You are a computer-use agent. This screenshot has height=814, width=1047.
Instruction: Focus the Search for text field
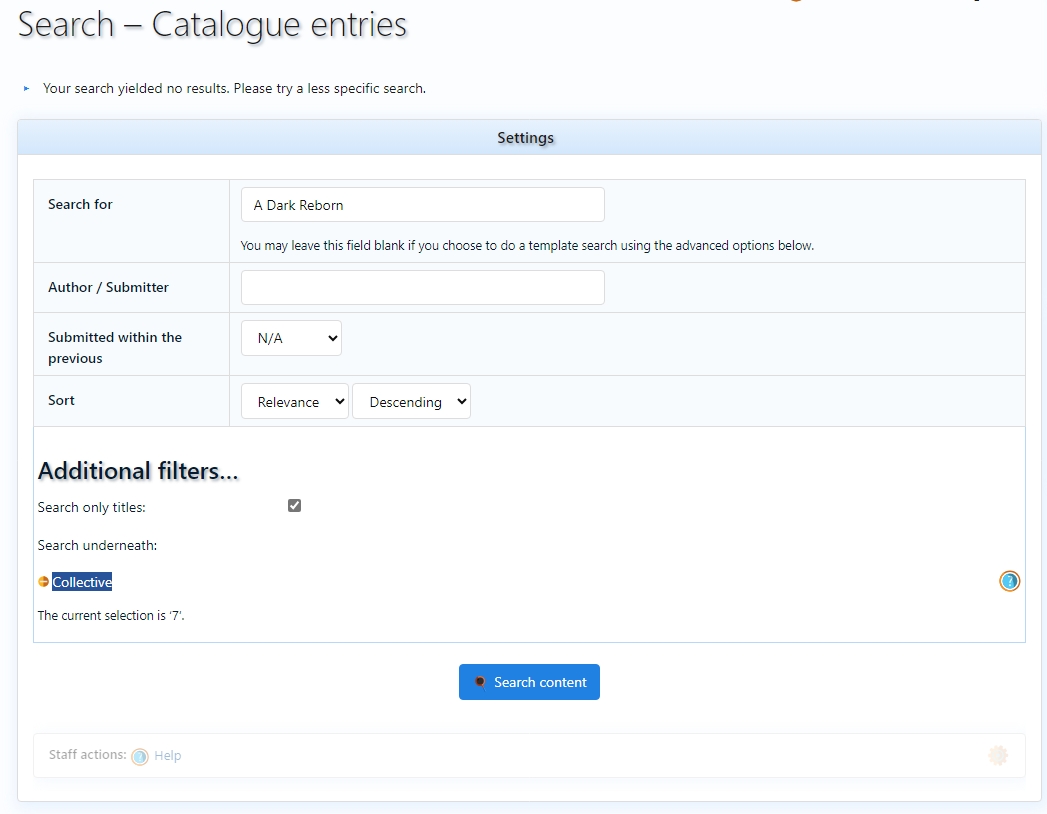point(422,205)
